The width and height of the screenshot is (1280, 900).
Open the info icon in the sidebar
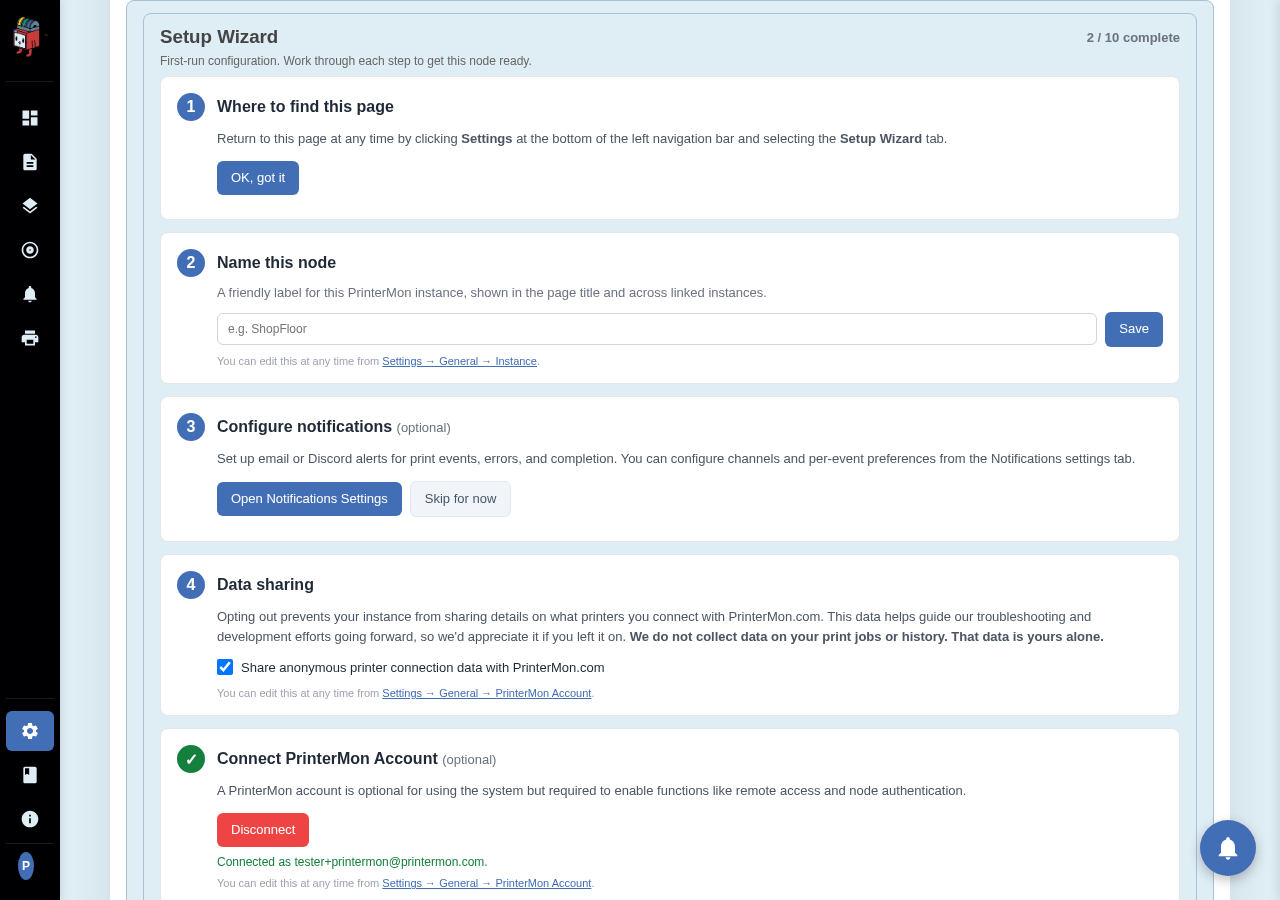[30, 819]
